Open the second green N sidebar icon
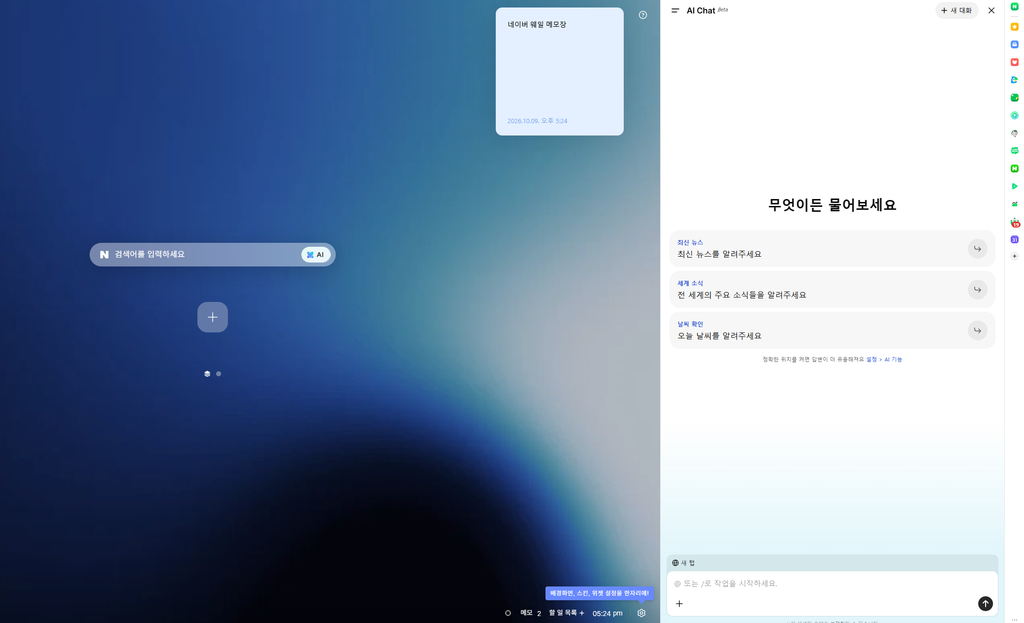 pyautogui.click(x=1014, y=168)
